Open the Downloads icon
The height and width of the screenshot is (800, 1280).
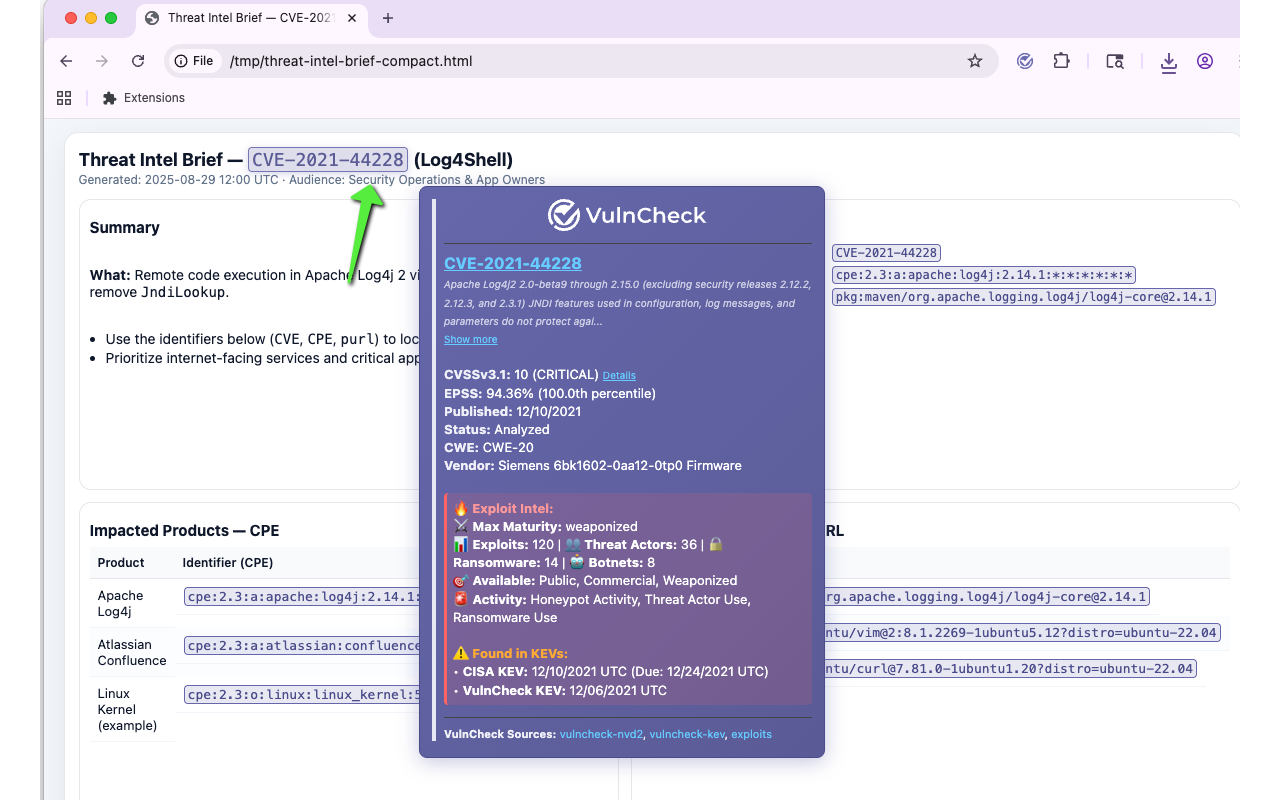point(1168,62)
